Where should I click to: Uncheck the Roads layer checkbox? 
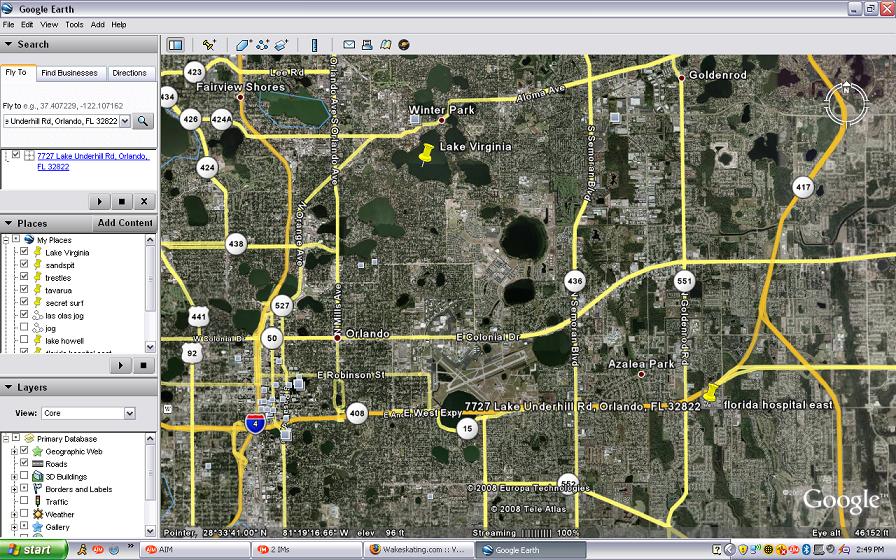tap(24, 464)
